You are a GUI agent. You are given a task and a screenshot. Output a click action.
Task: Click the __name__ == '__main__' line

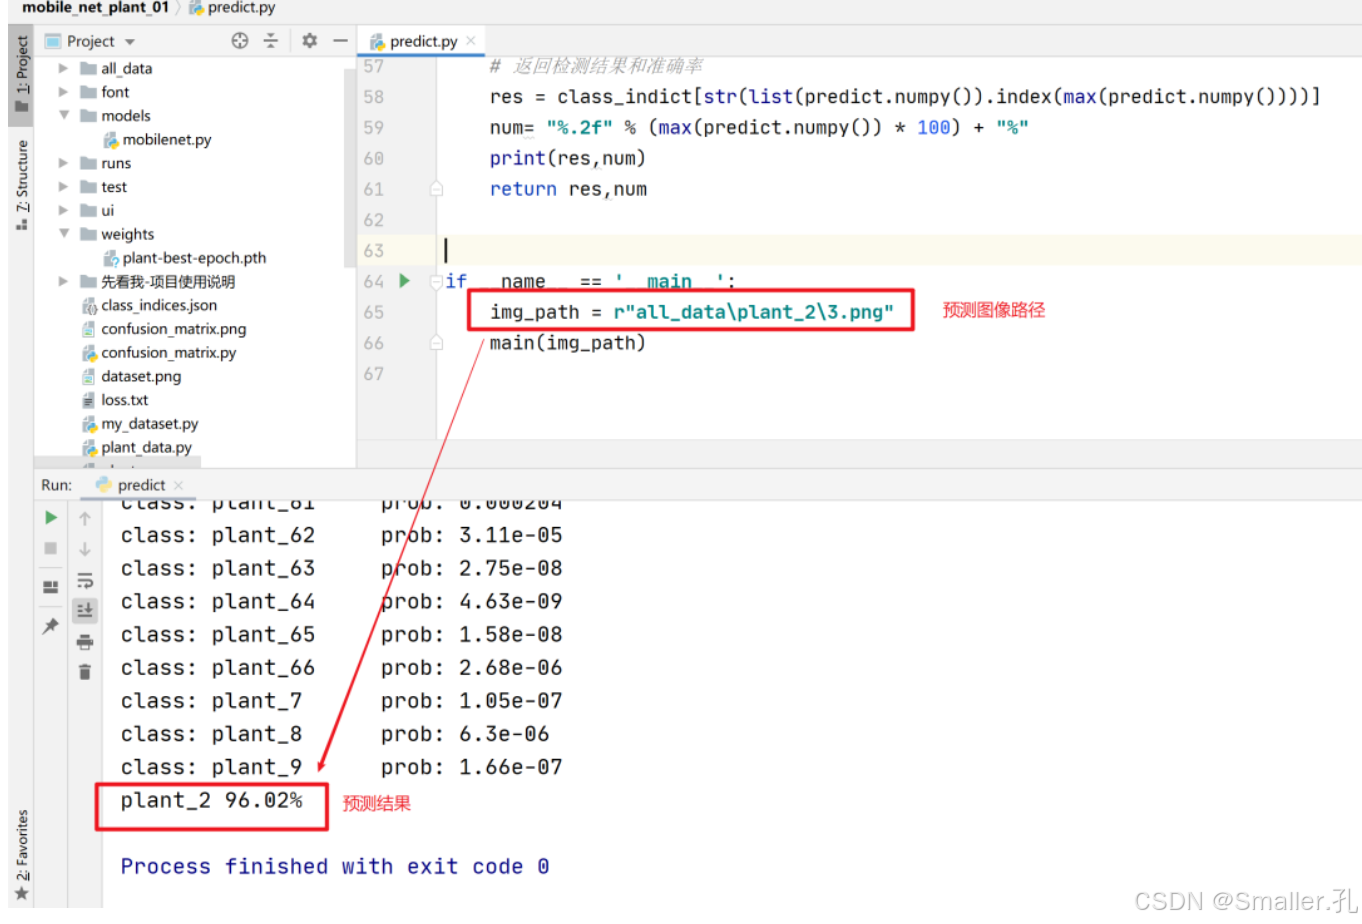590,282
